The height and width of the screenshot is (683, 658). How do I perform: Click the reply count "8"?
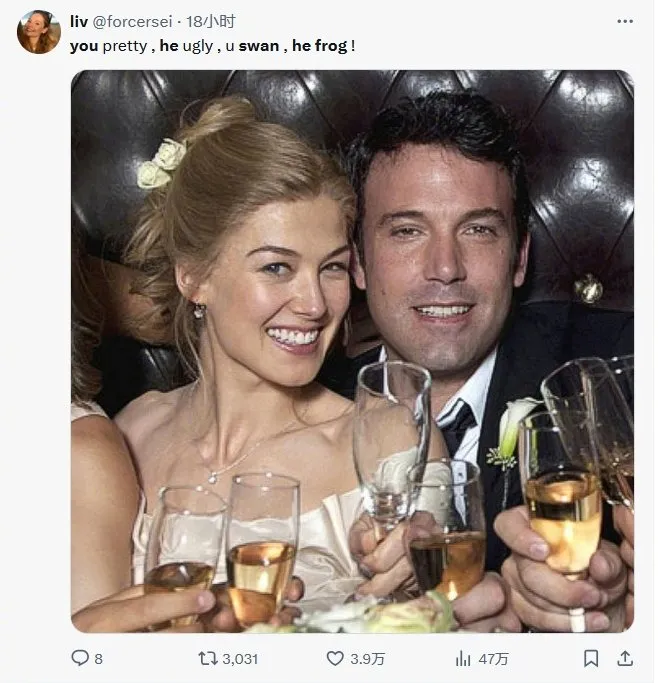click(98, 658)
